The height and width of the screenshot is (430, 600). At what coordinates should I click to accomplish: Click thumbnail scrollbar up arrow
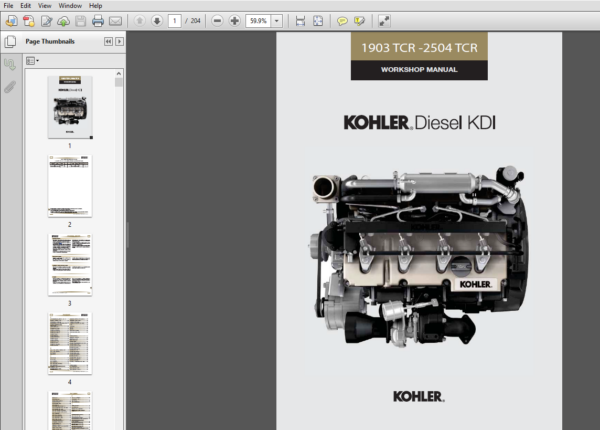119,73
